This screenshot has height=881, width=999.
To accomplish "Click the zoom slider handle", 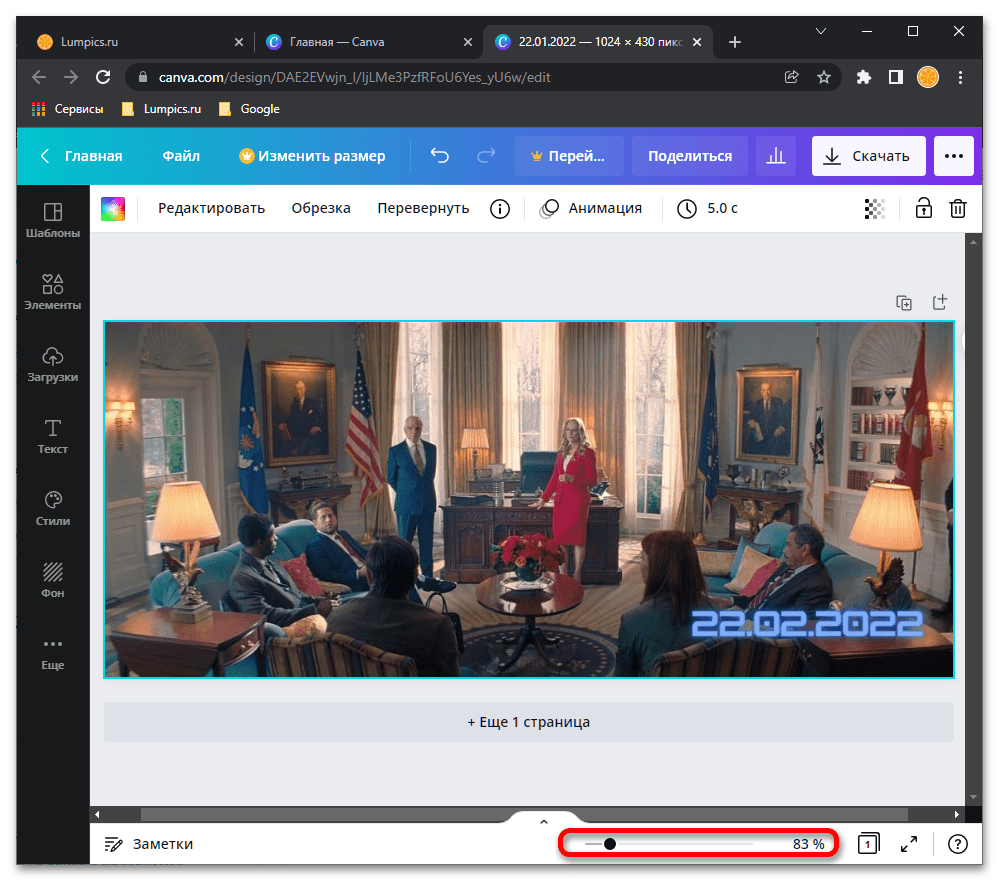I will 610,843.
